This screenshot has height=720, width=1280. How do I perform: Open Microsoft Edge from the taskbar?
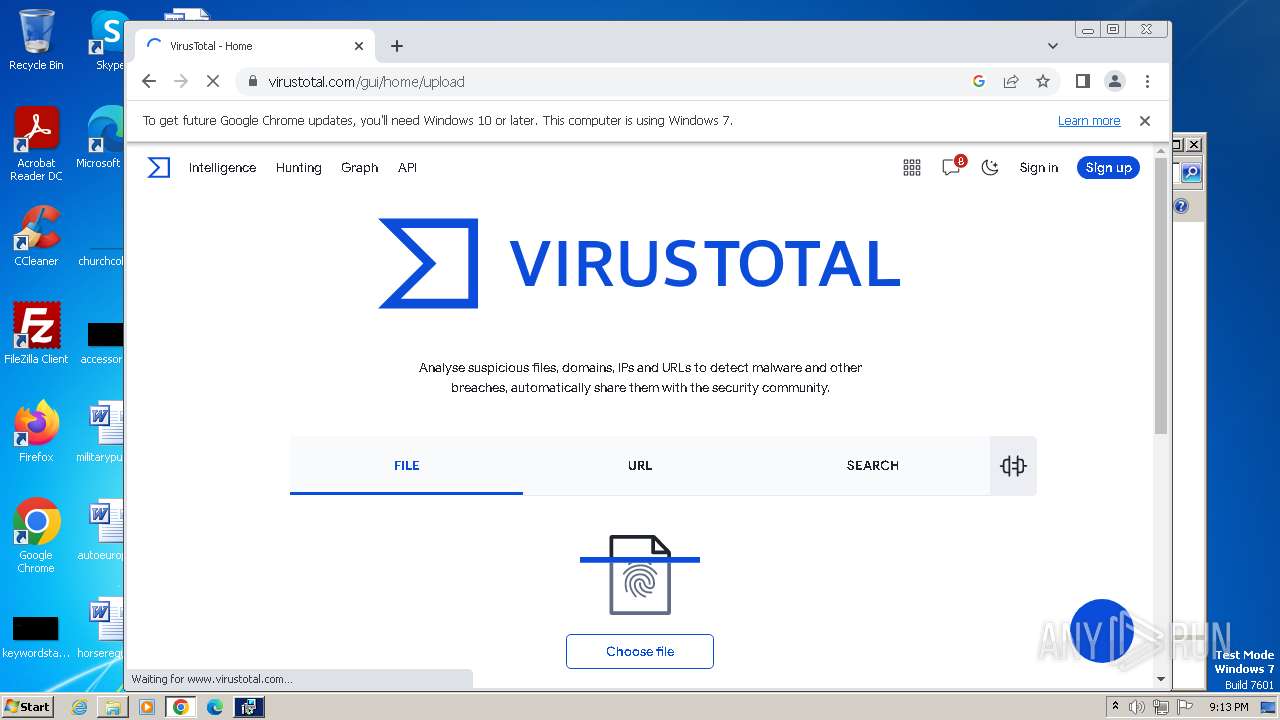215,707
